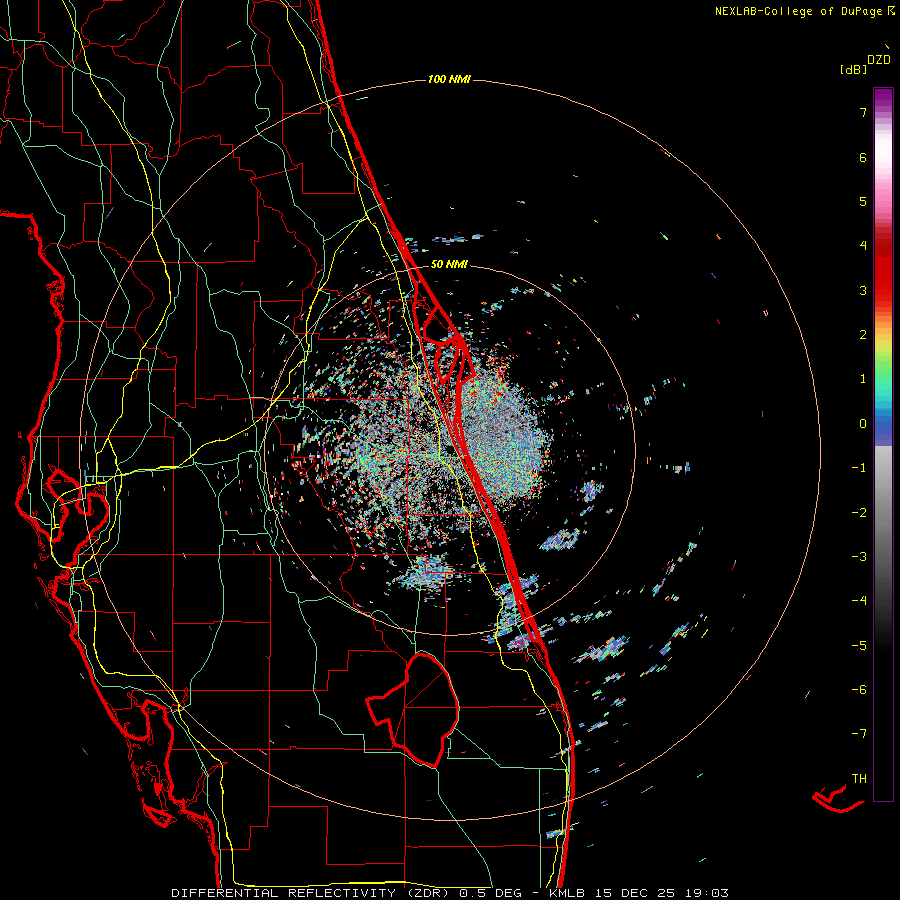
Task: Click the 5 value on color scale
Action: (863, 201)
